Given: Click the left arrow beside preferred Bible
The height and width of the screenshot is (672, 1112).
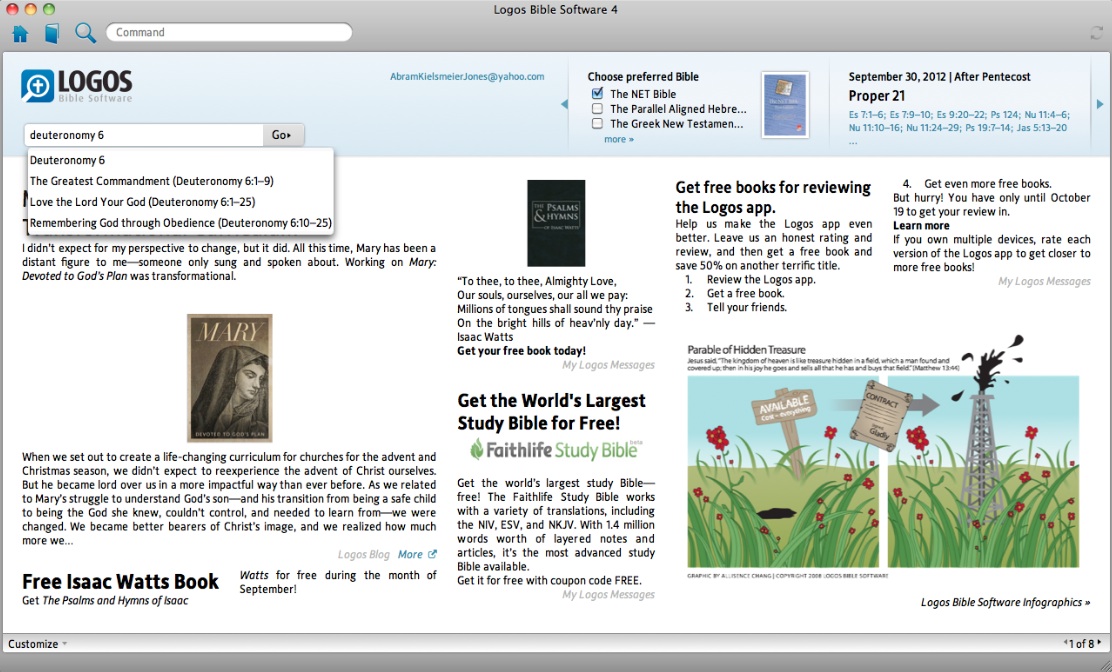Looking at the screenshot, I should click(x=564, y=104).
